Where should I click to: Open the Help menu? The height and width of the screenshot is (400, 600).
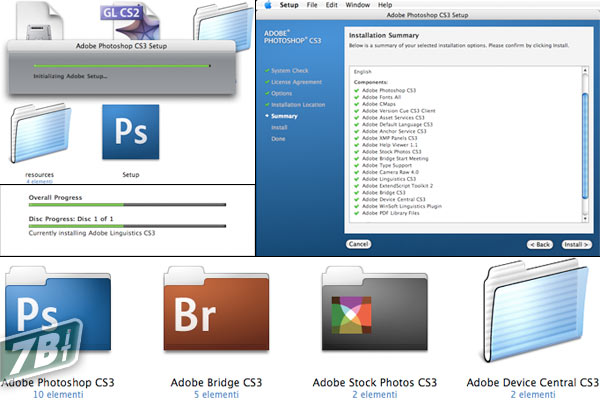point(383,5)
